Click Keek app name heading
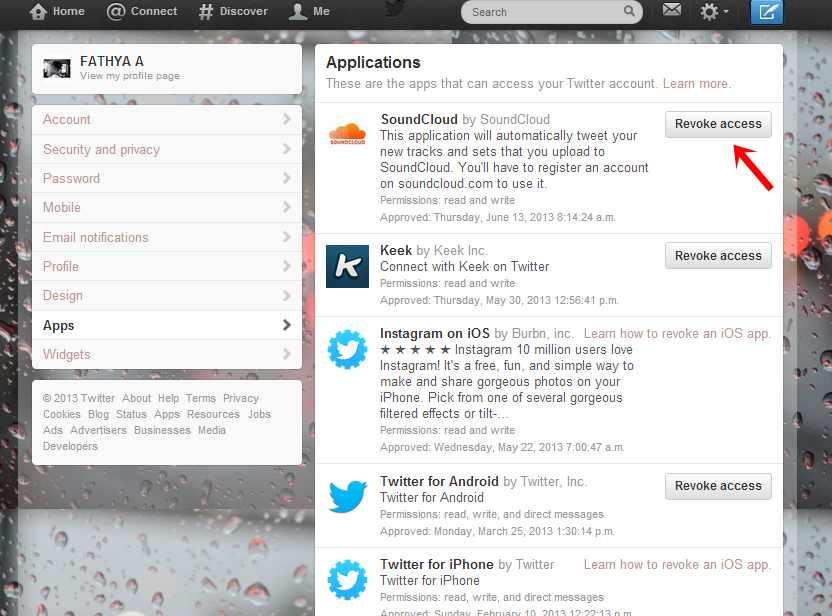 pyautogui.click(x=396, y=250)
